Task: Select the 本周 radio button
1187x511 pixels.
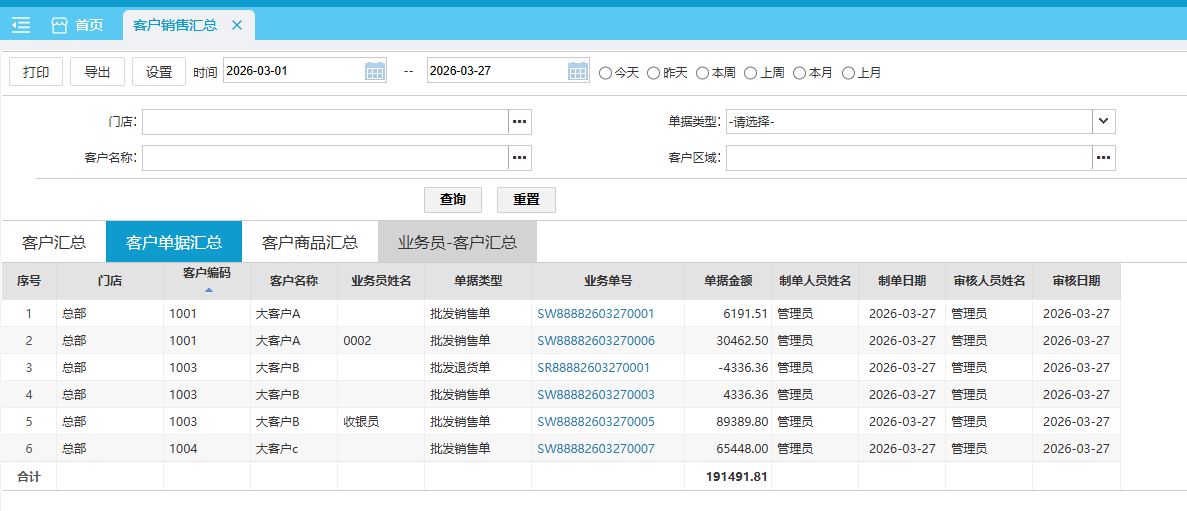Action: point(703,73)
